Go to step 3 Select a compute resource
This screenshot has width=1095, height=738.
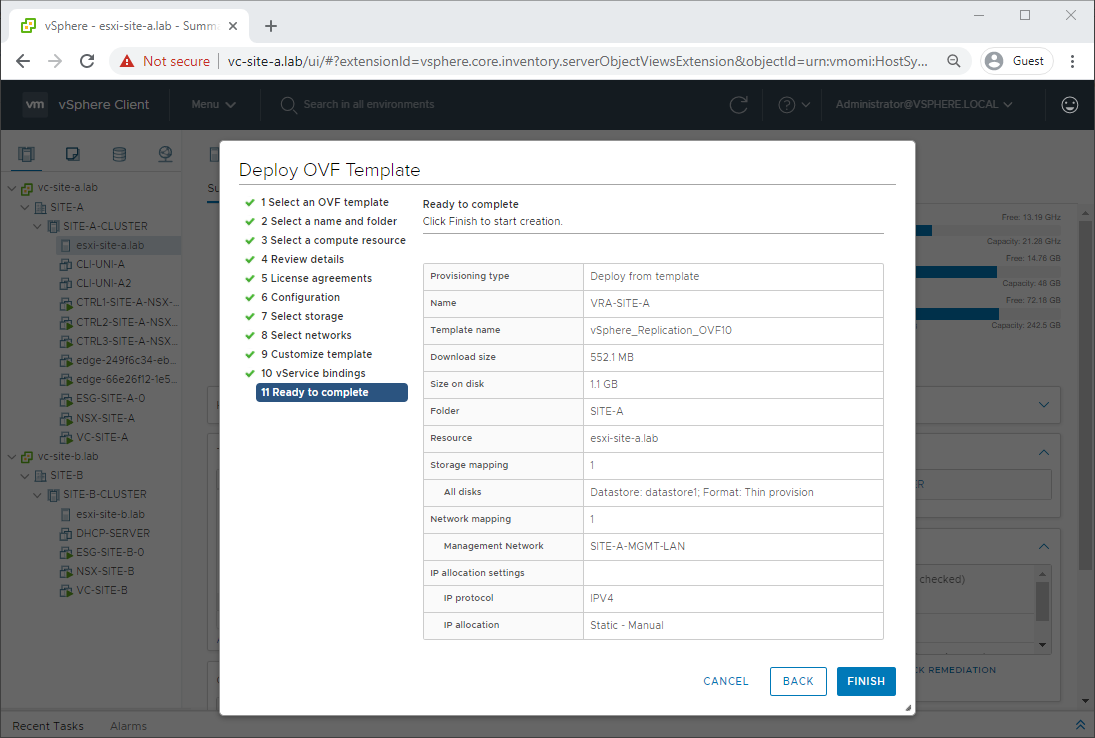click(333, 240)
